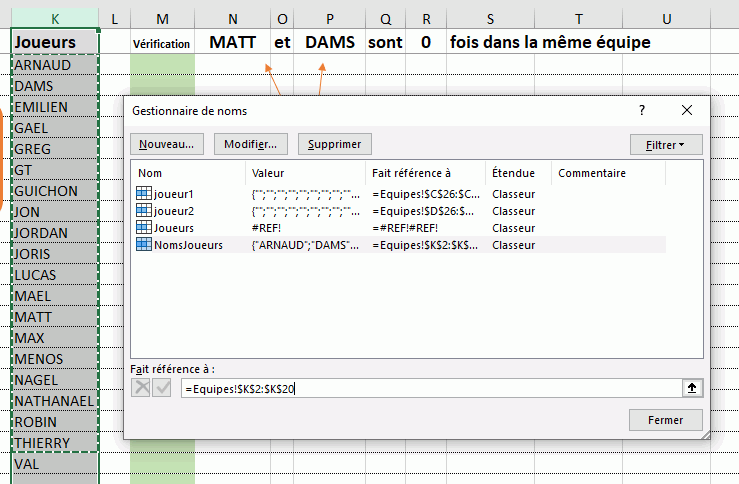
Task: Click the Supprimer button
Action: point(335,144)
